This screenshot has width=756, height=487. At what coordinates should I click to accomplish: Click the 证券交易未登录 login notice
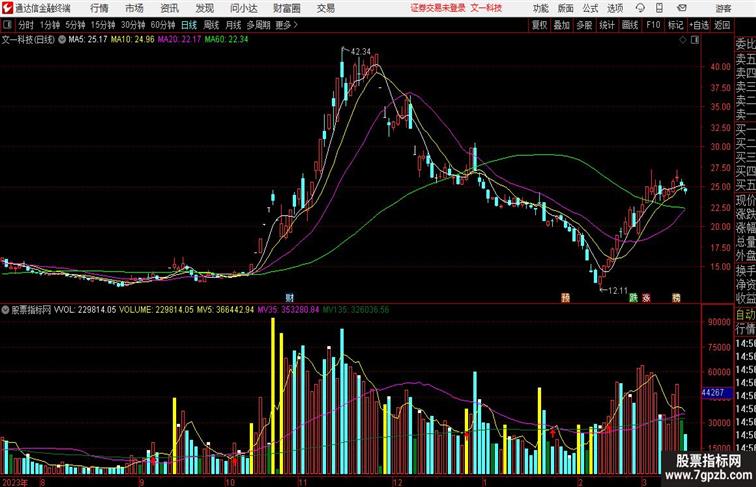(438, 8)
